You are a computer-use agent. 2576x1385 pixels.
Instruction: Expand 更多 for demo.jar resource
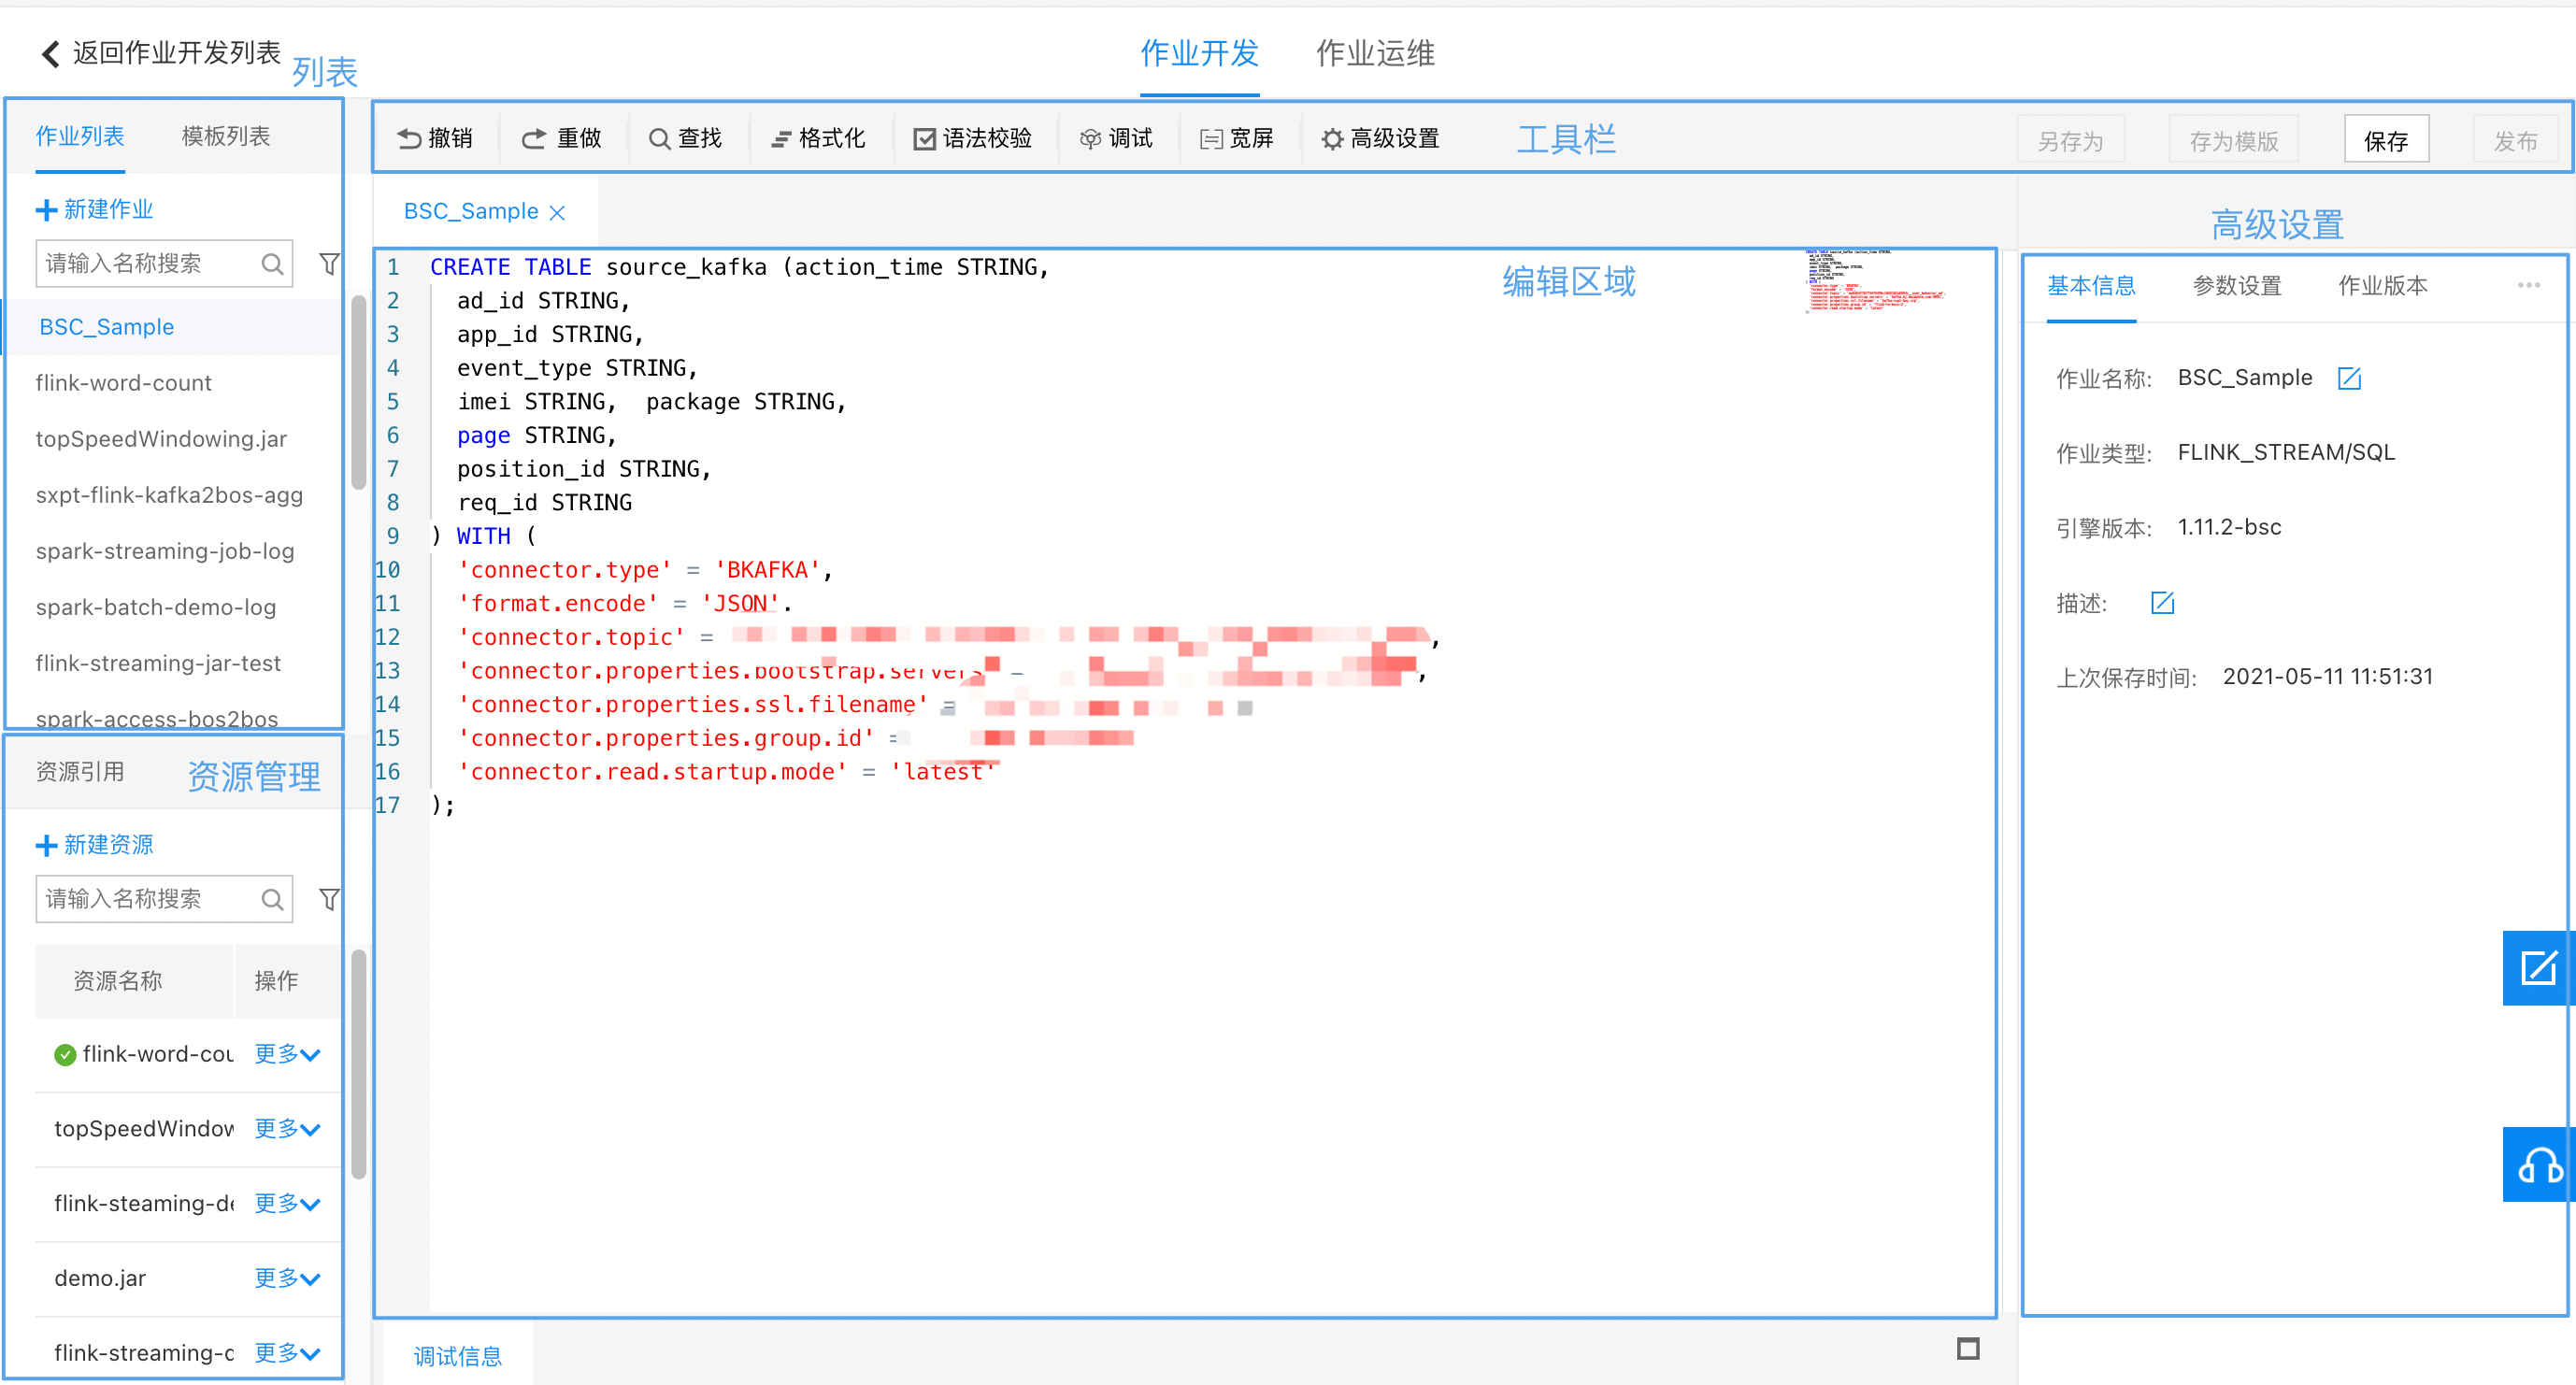tap(287, 1278)
